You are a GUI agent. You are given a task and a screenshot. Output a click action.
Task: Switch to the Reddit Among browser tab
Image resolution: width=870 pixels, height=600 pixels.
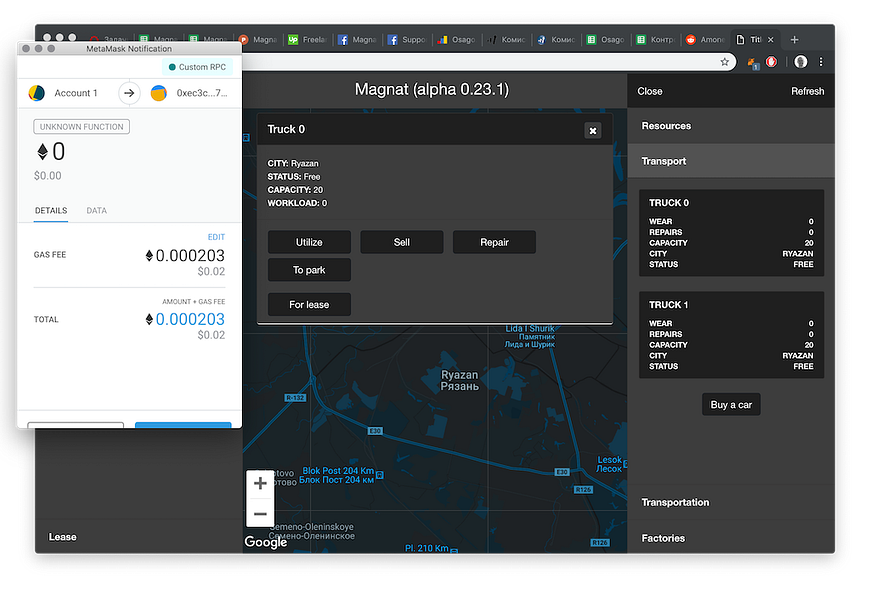tap(705, 39)
